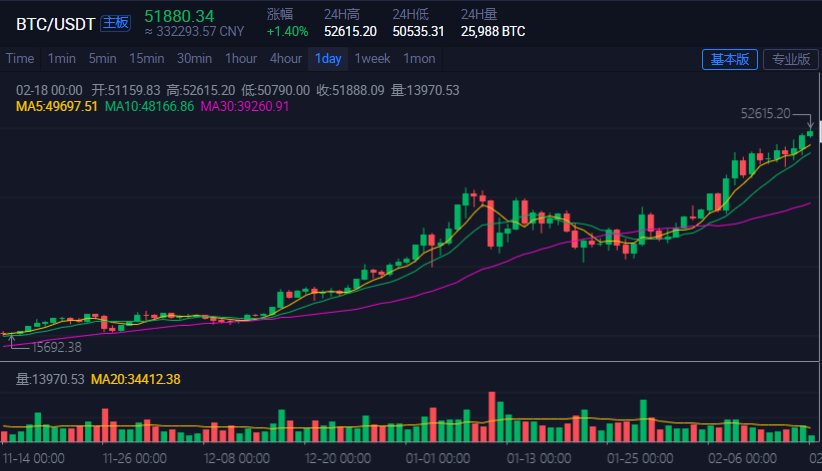Switch chart to 4hour interval
The width and height of the screenshot is (822, 471).
click(286, 59)
